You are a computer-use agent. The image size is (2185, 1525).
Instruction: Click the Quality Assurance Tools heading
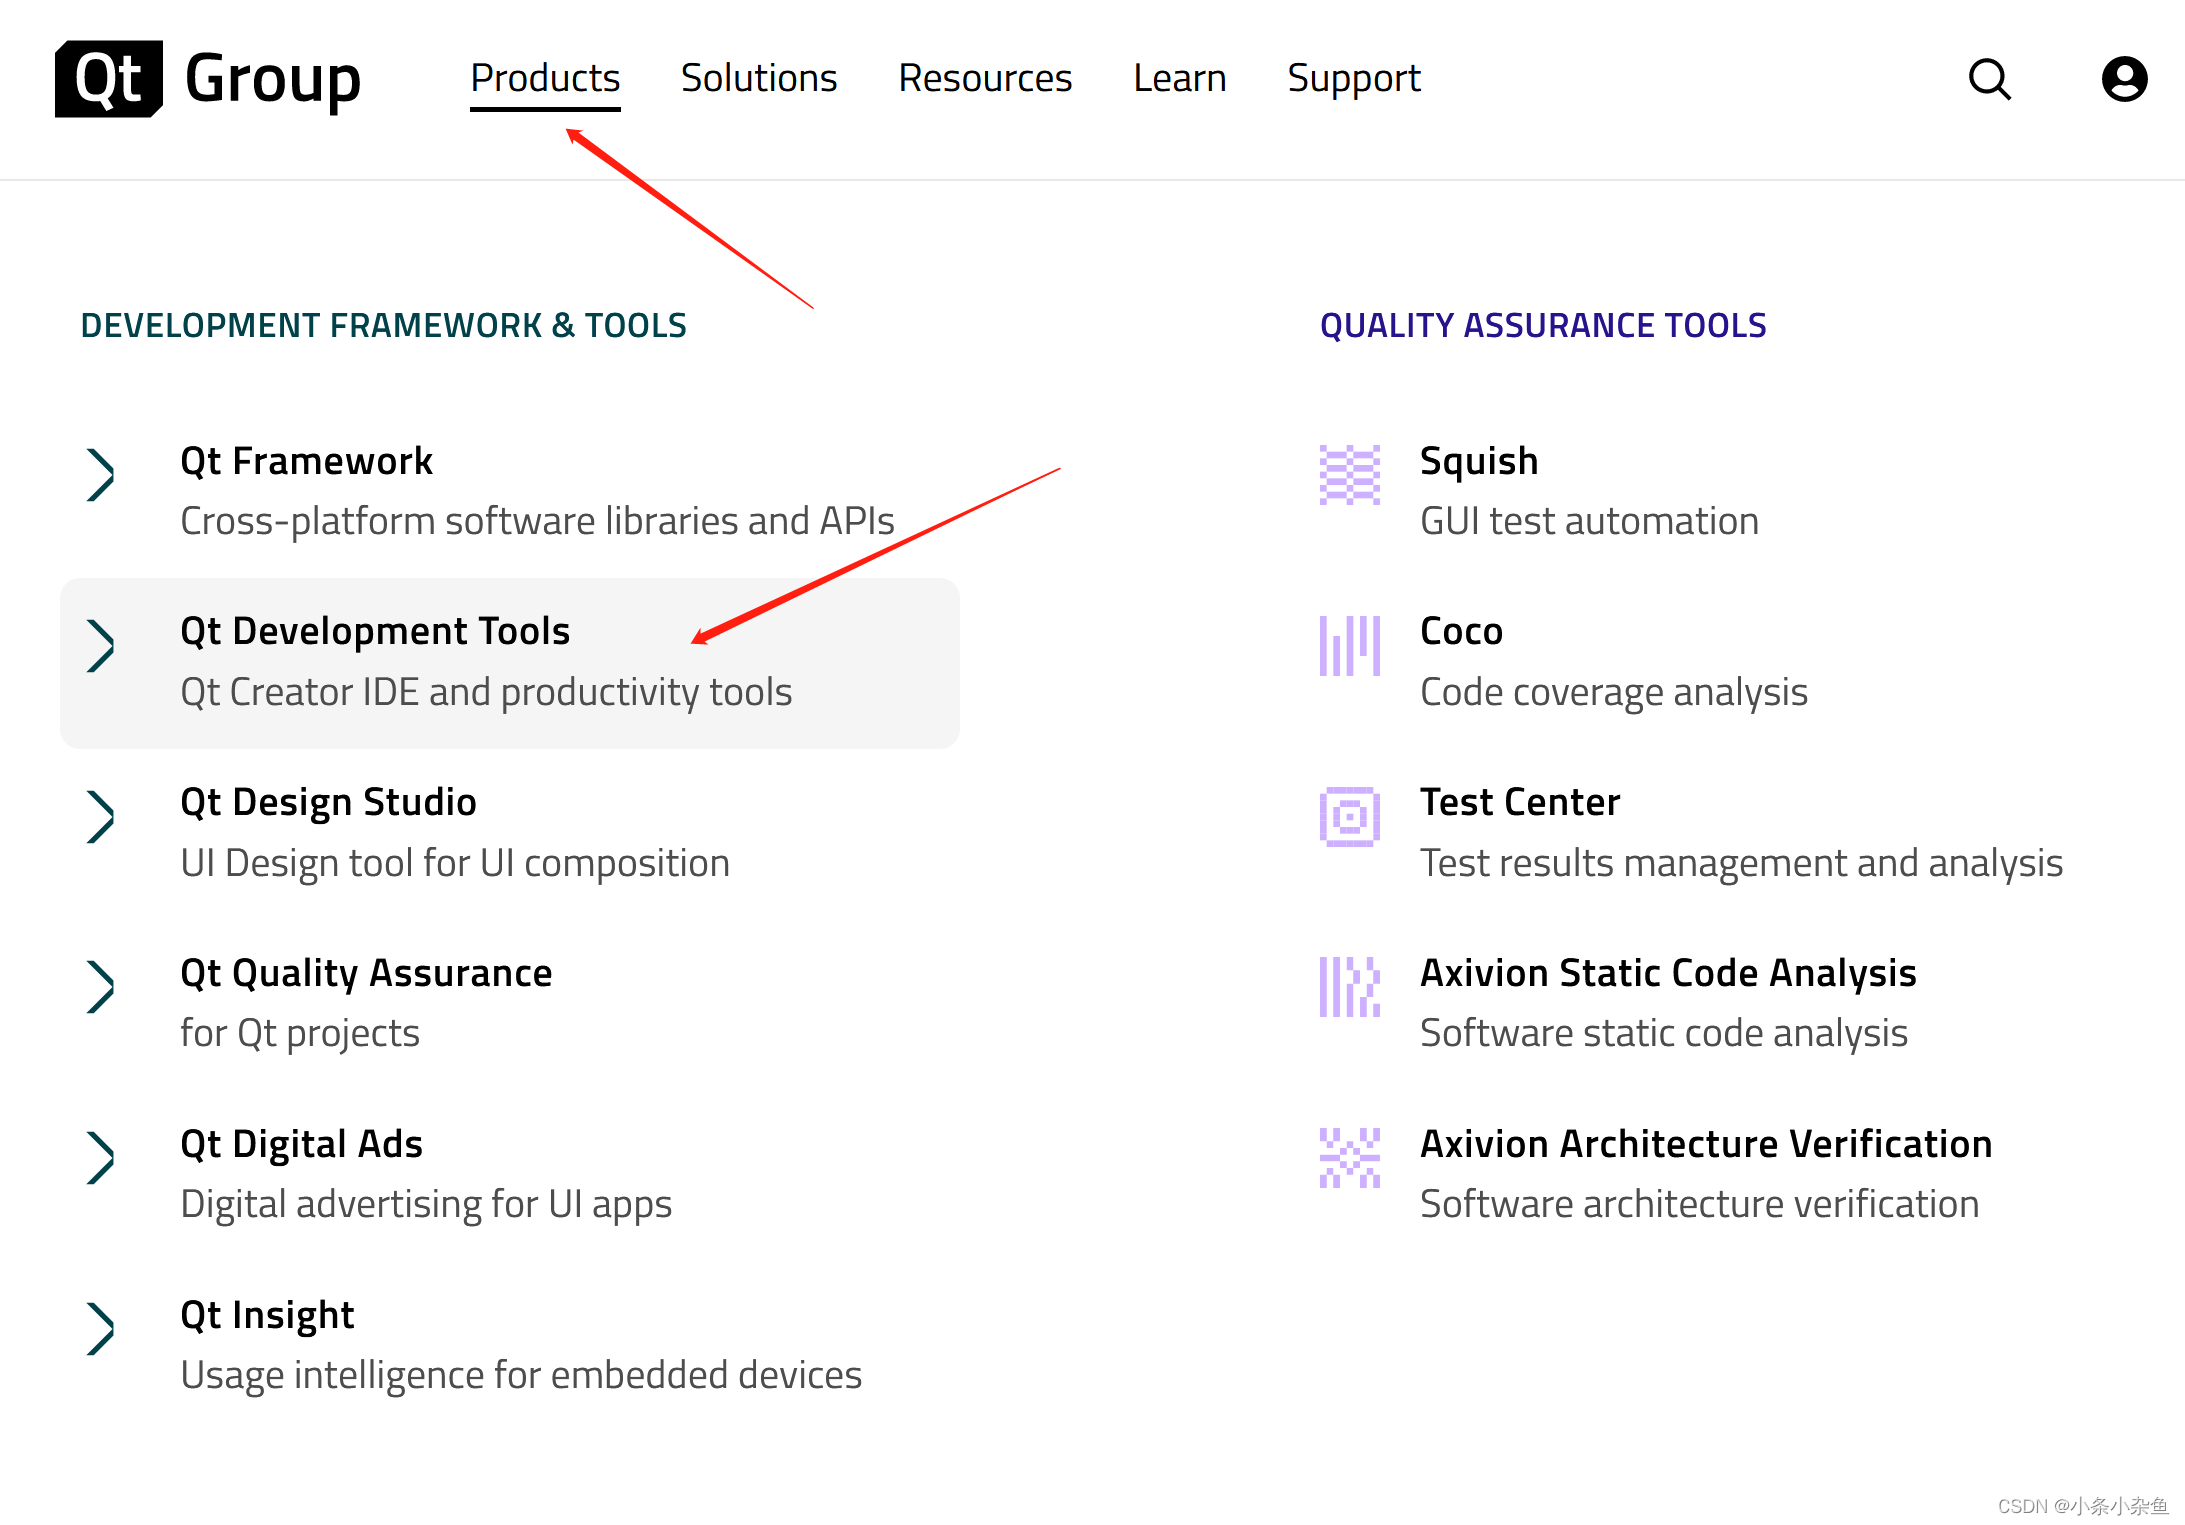[1543, 326]
